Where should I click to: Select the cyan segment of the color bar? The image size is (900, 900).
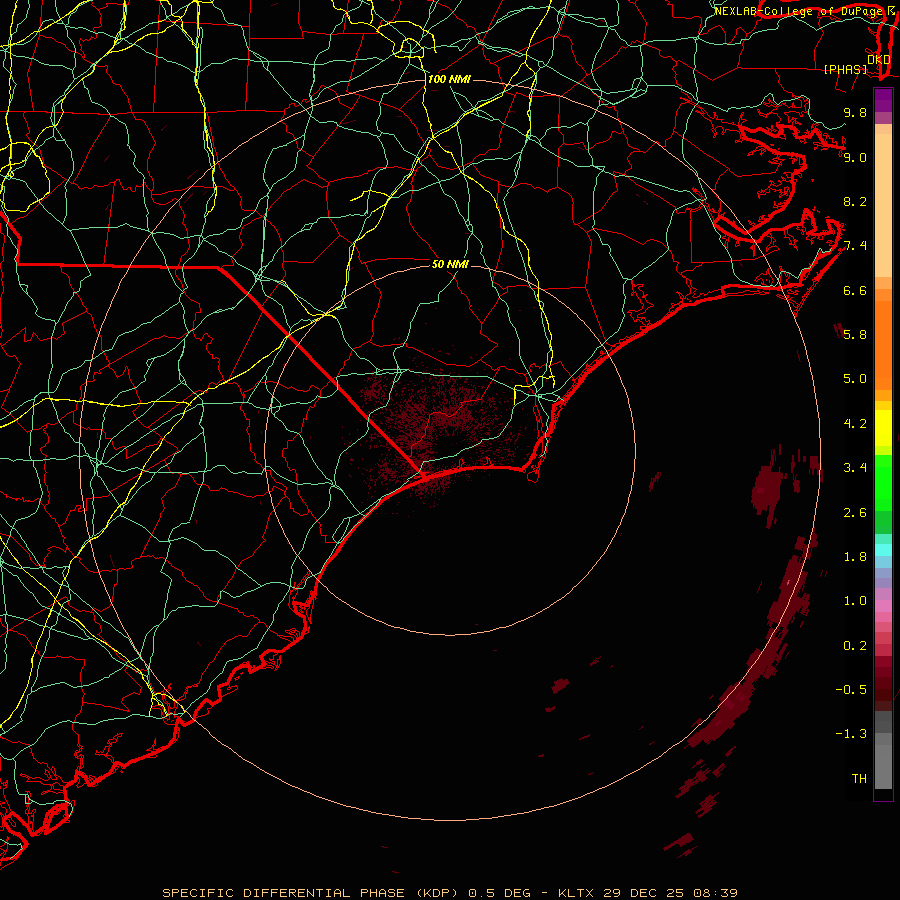click(883, 550)
